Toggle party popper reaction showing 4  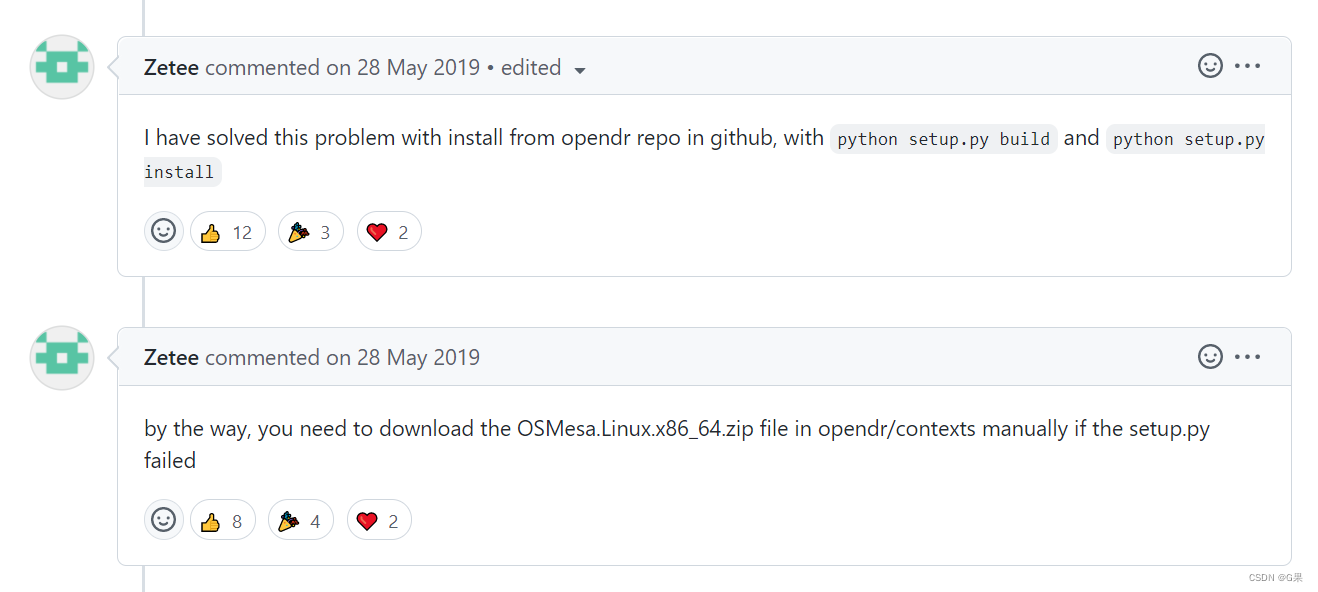pos(300,521)
